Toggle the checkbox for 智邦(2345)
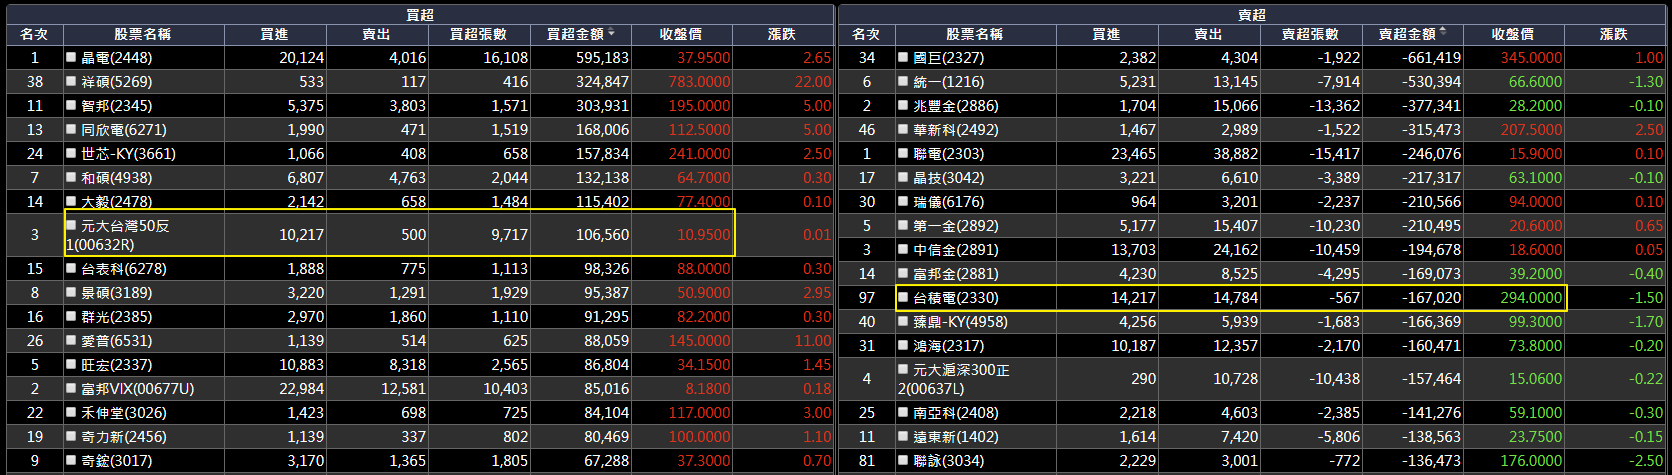 71,106
